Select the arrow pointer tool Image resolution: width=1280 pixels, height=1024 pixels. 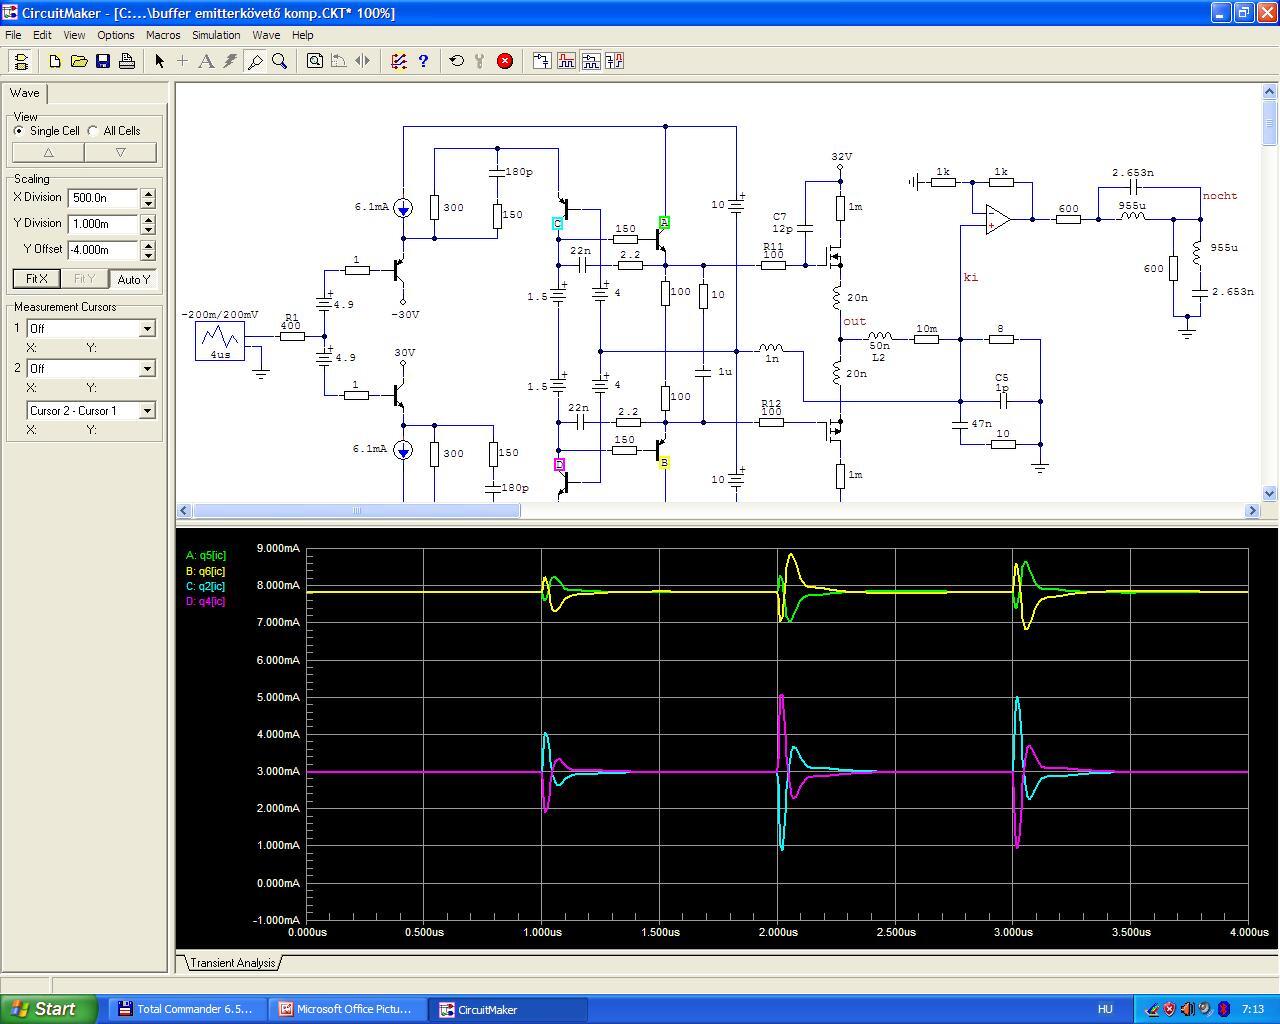[159, 61]
